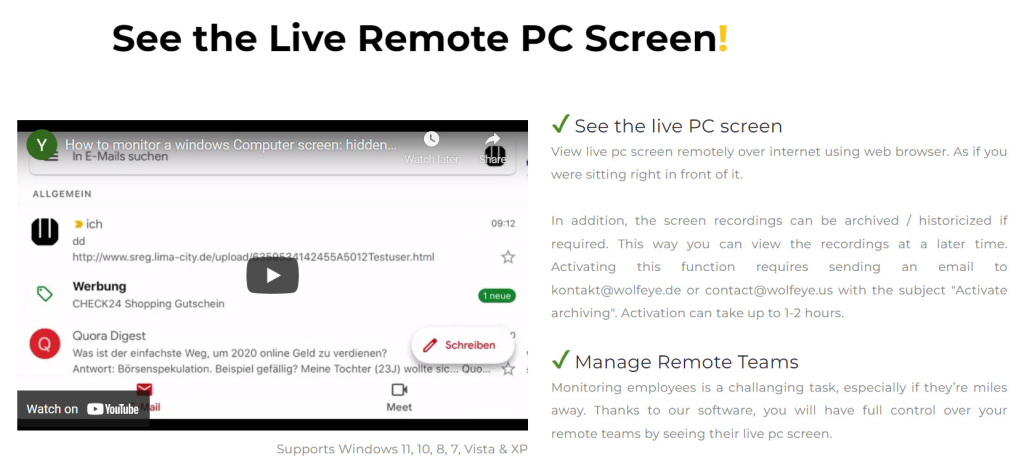Click the Schreiben compose button

(462, 345)
